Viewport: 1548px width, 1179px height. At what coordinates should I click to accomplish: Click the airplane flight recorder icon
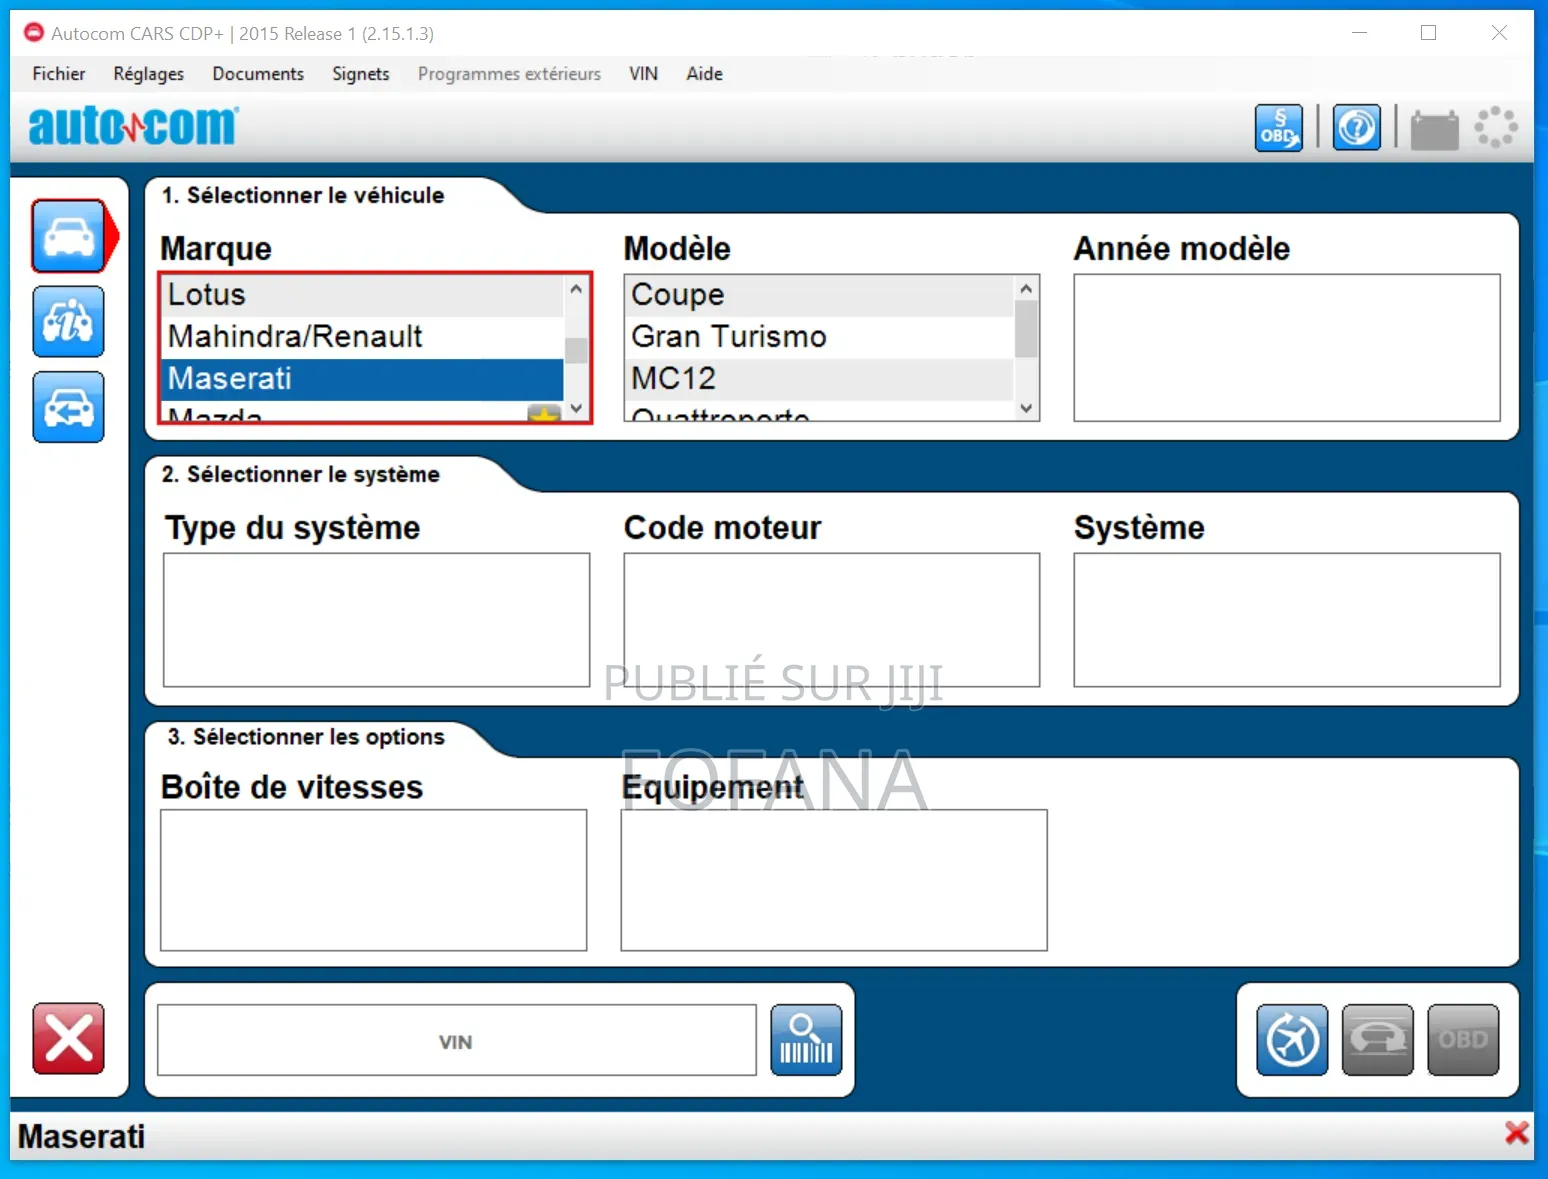(x=1292, y=1040)
